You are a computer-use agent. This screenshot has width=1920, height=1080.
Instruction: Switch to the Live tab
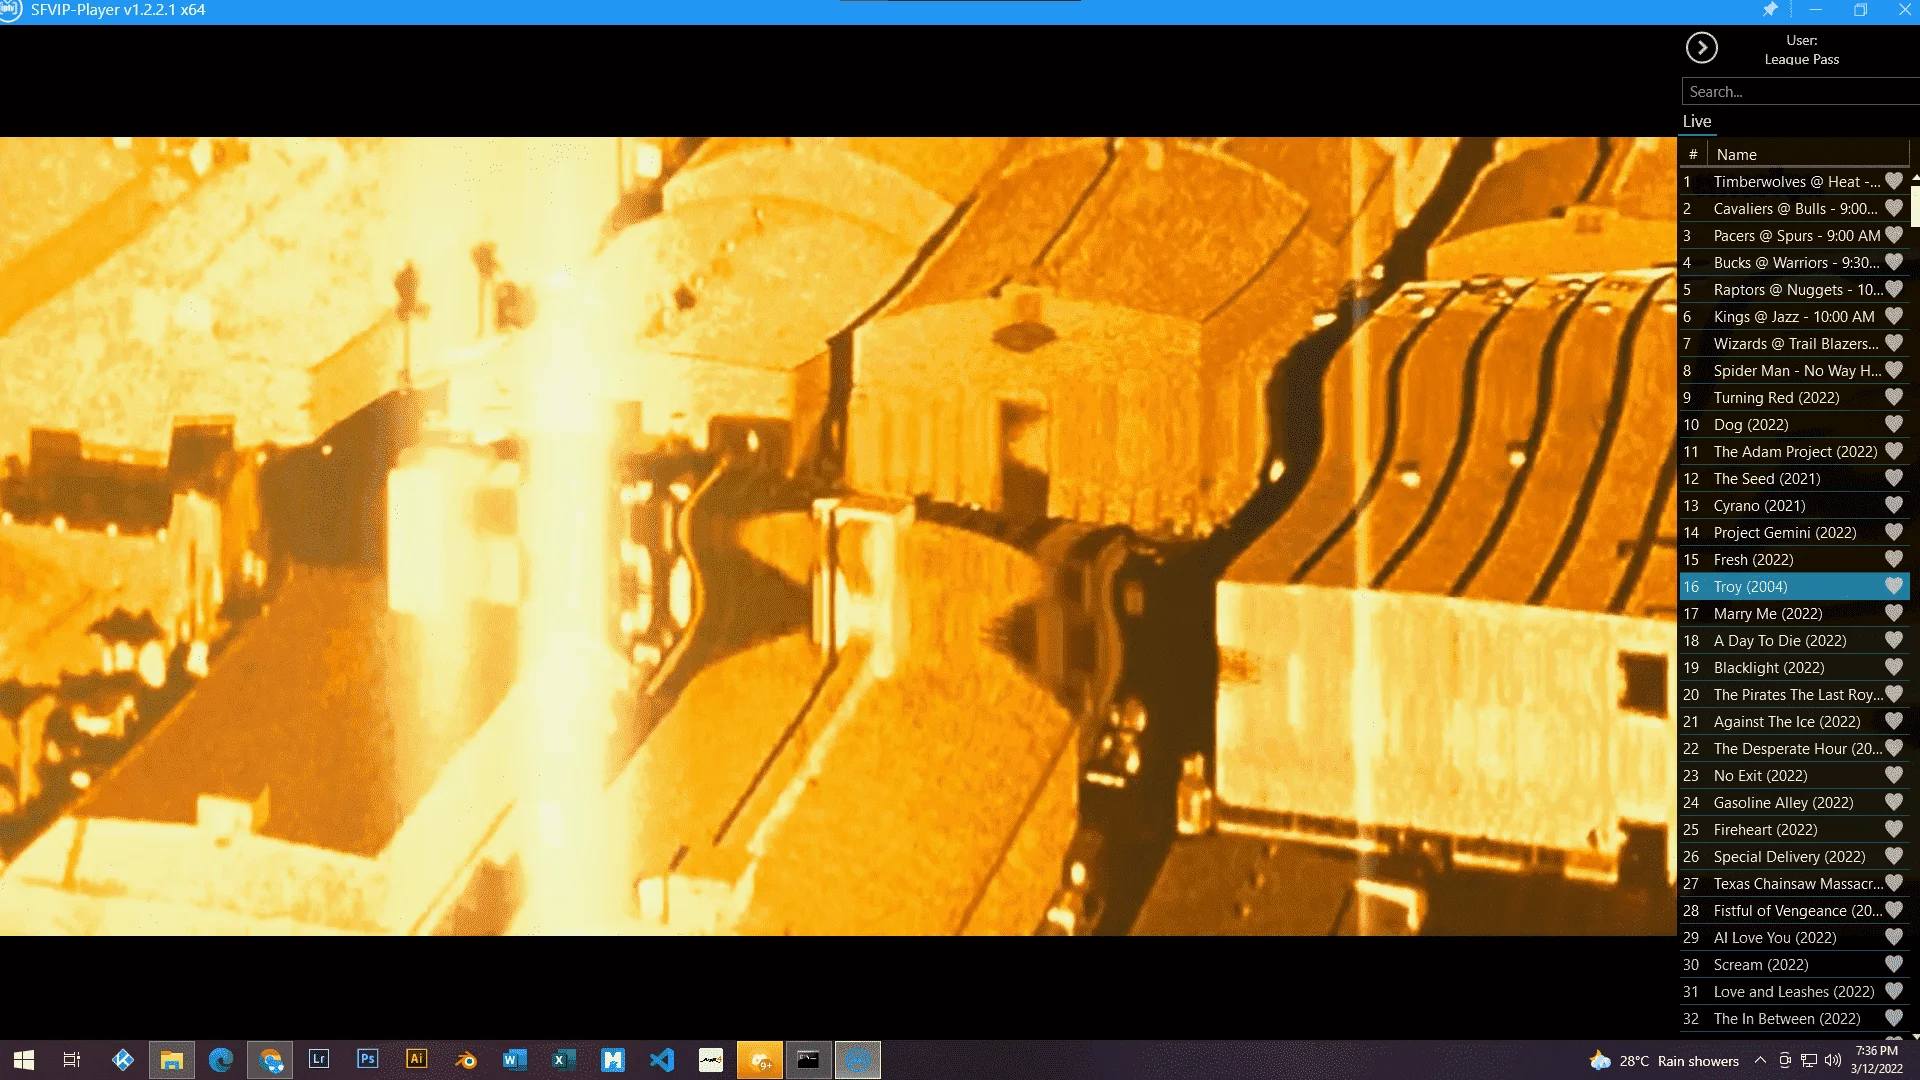pyautogui.click(x=1697, y=121)
